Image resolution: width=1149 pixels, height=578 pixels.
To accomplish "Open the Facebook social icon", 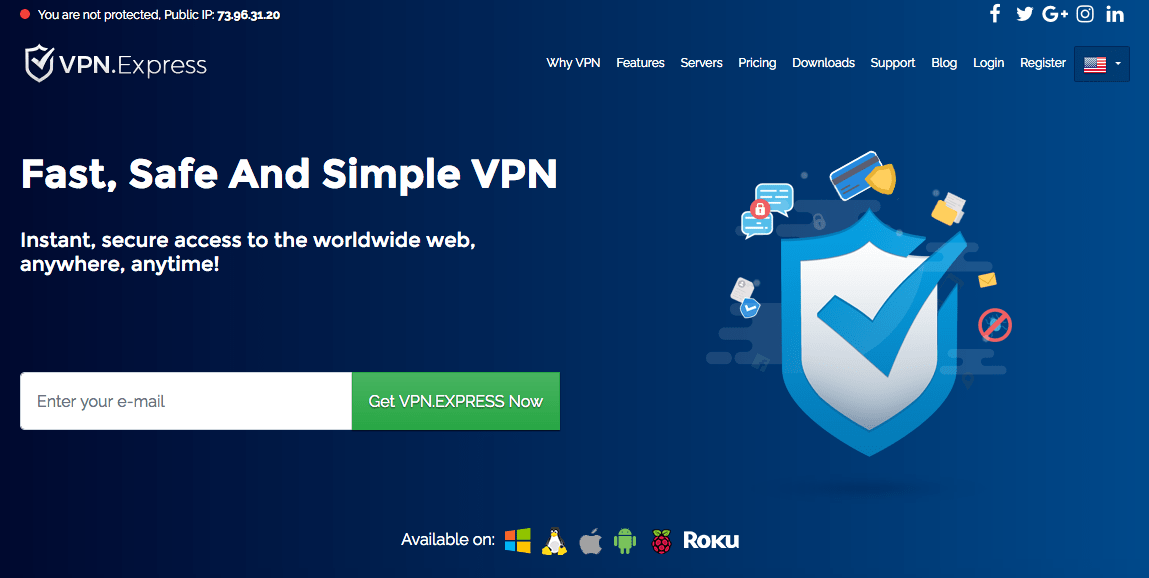I will pyautogui.click(x=994, y=14).
